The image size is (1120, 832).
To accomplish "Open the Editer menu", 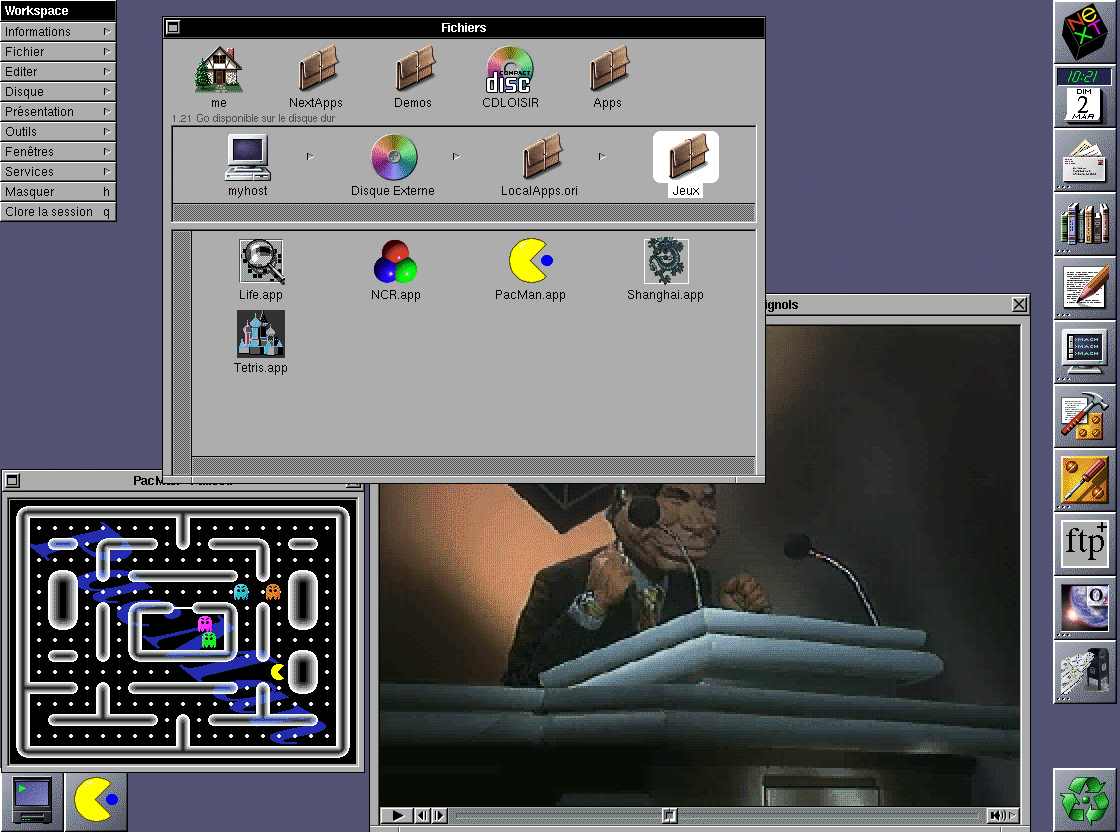I will [58, 71].
